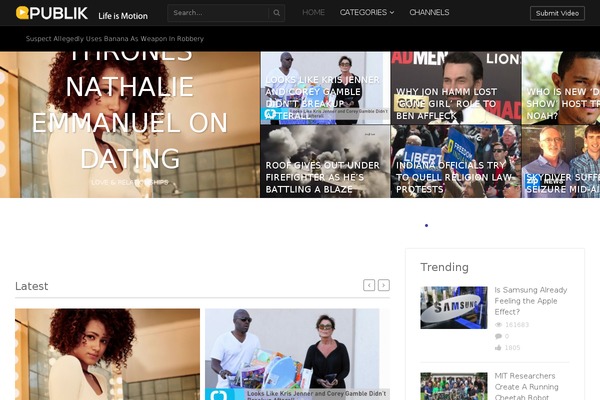Go to next Latest videos
The height and width of the screenshot is (400, 600).
[384, 285]
